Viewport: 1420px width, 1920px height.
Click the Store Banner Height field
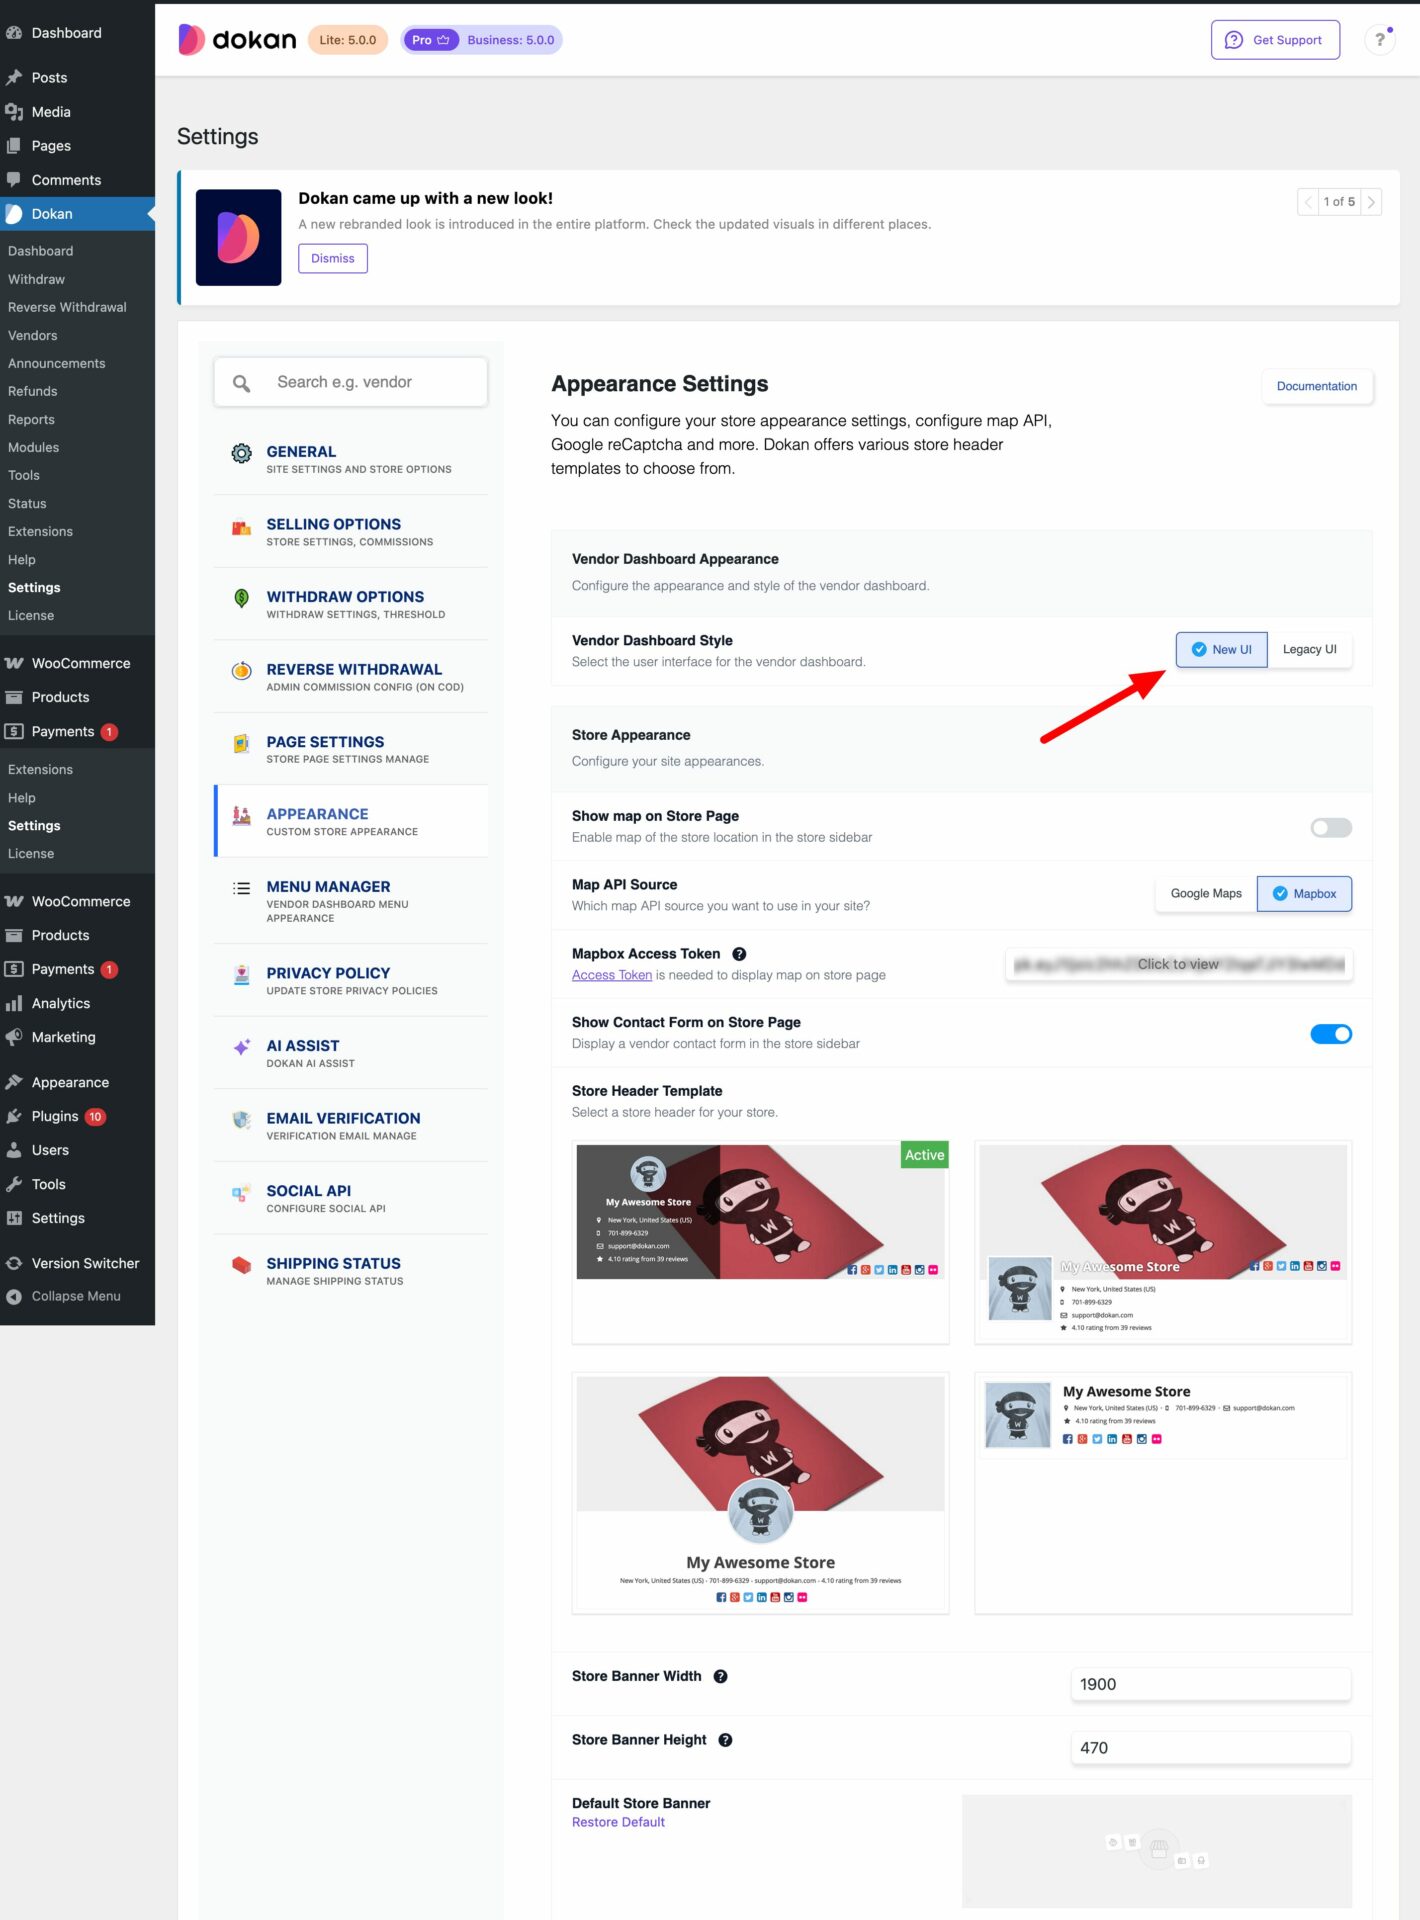1211,1749
